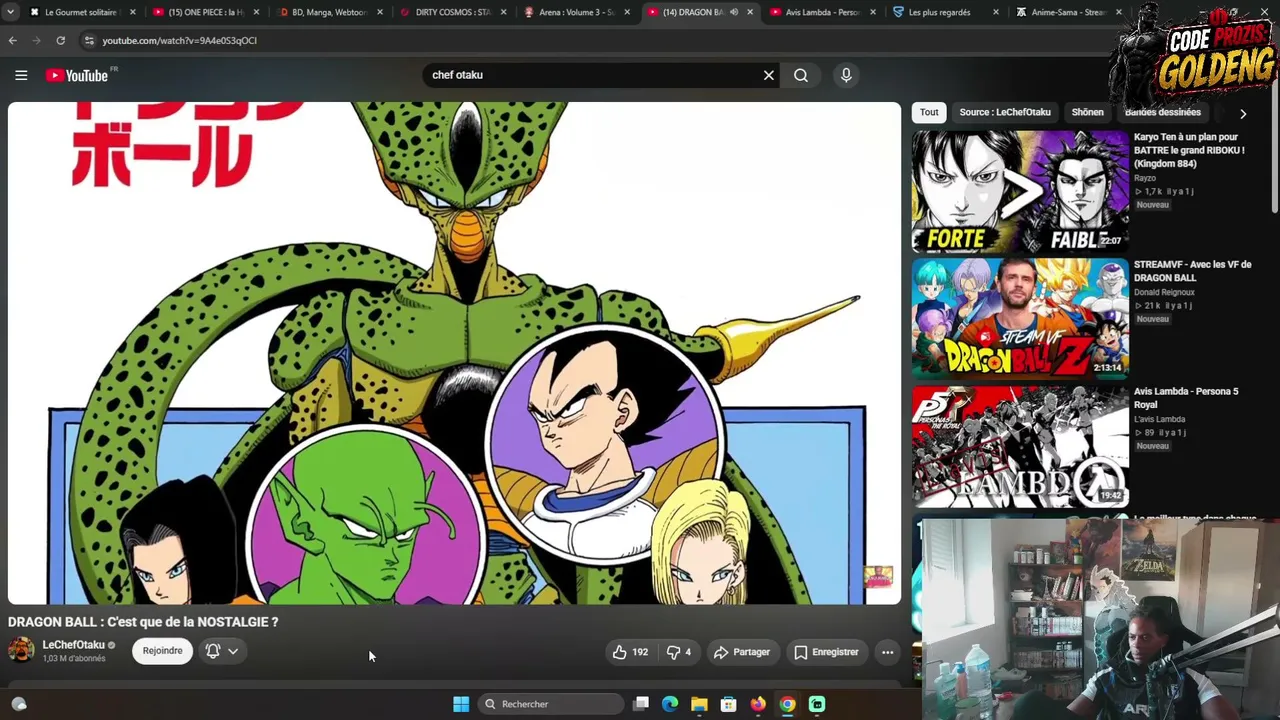Open the STREAMVF Dragon Ball Z thumbnail
This screenshot has width=1280, height=720.
point(1020,318)
